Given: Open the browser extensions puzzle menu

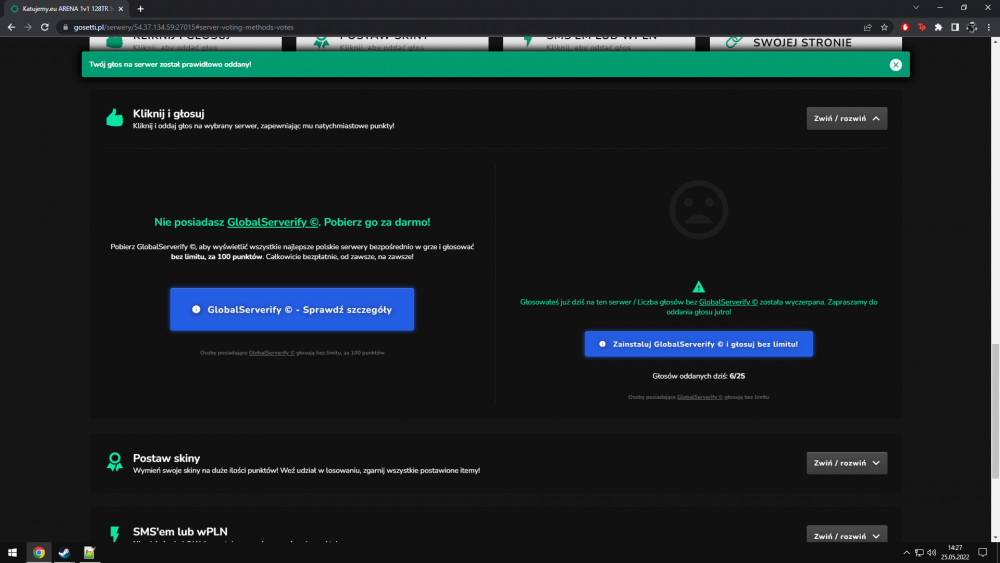Looking at the screenshot, I should (938, 27).
